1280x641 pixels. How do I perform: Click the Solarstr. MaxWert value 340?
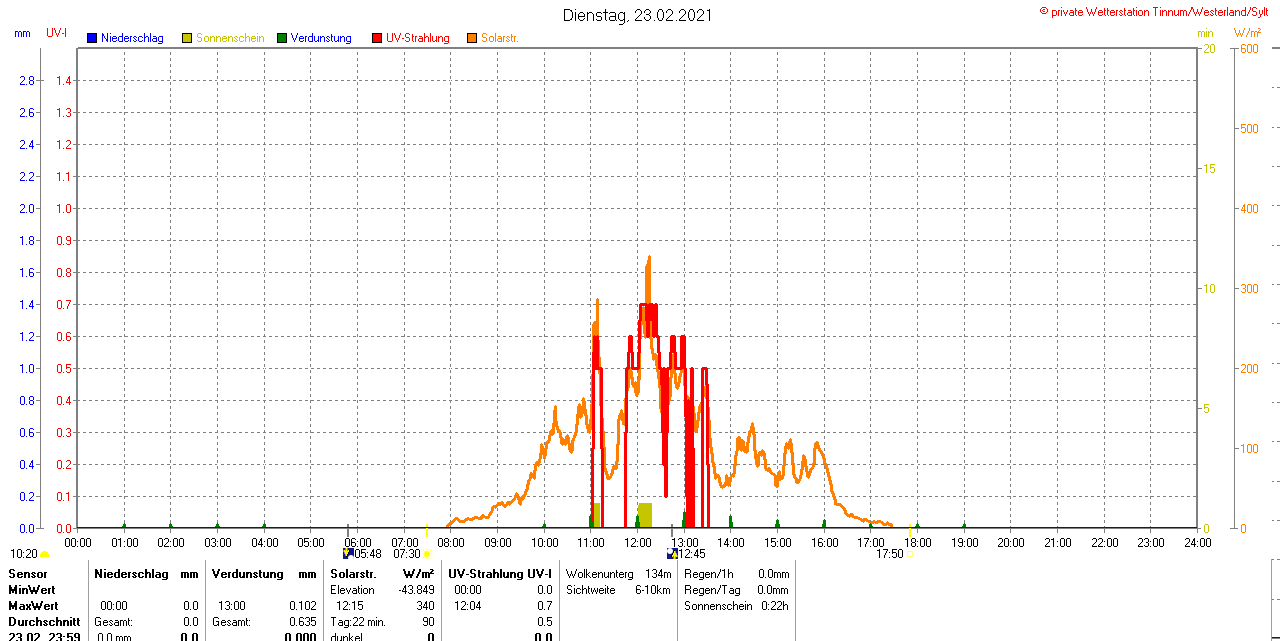point(425,606)
